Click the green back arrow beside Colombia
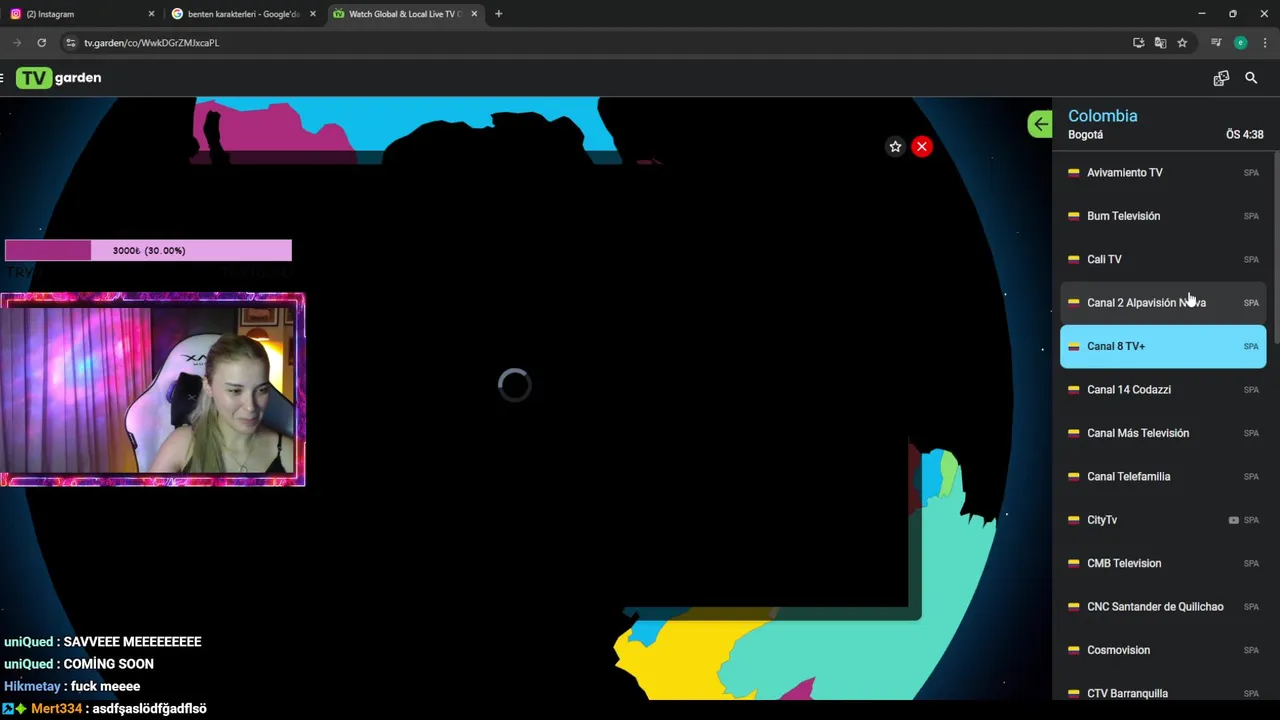The width and height of the screenshot is (1280, 720). click(1040, 124)
